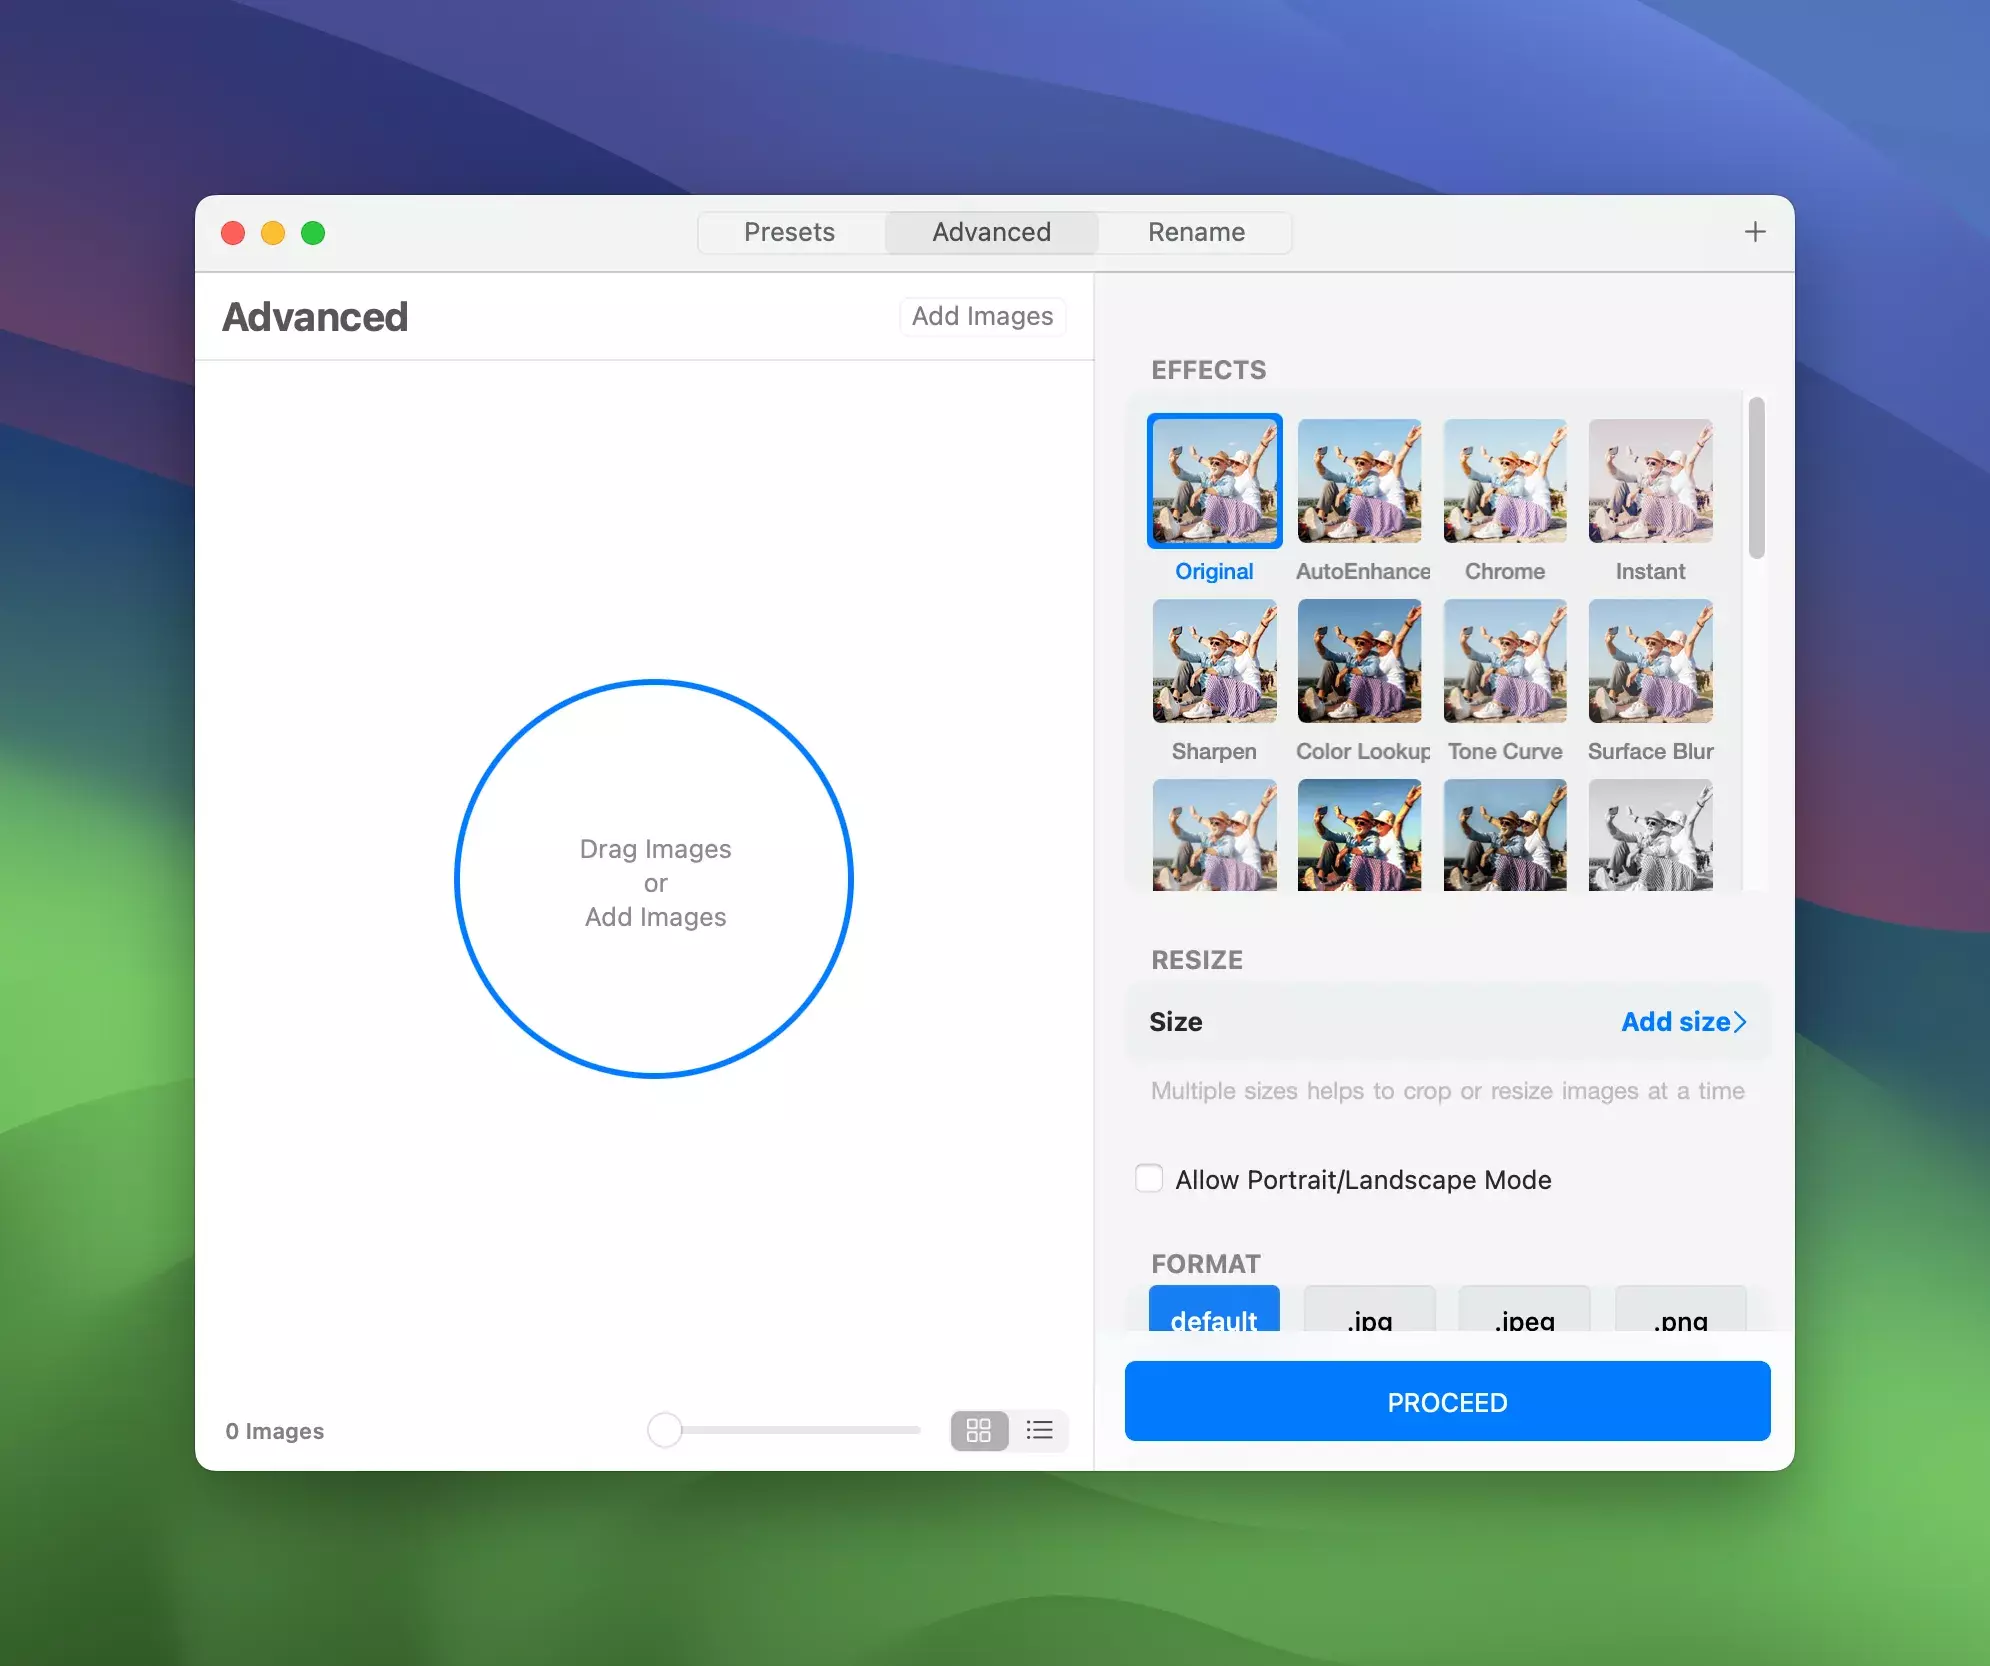The width and height of the screenshot is (1990, 1666).
Task: Select the Sharpen effect
Action: [x=1214, y=661]
